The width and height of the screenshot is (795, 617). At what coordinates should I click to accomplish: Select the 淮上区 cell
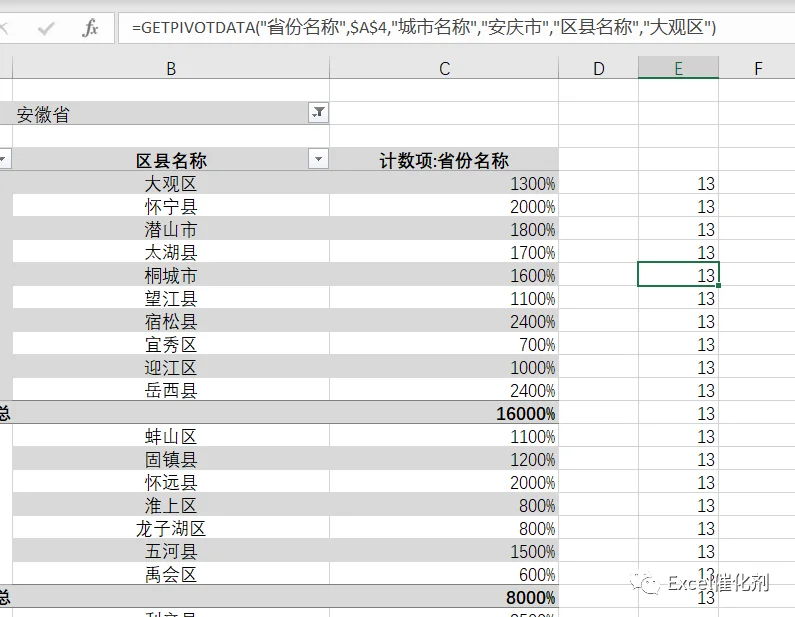coord(171,505)
